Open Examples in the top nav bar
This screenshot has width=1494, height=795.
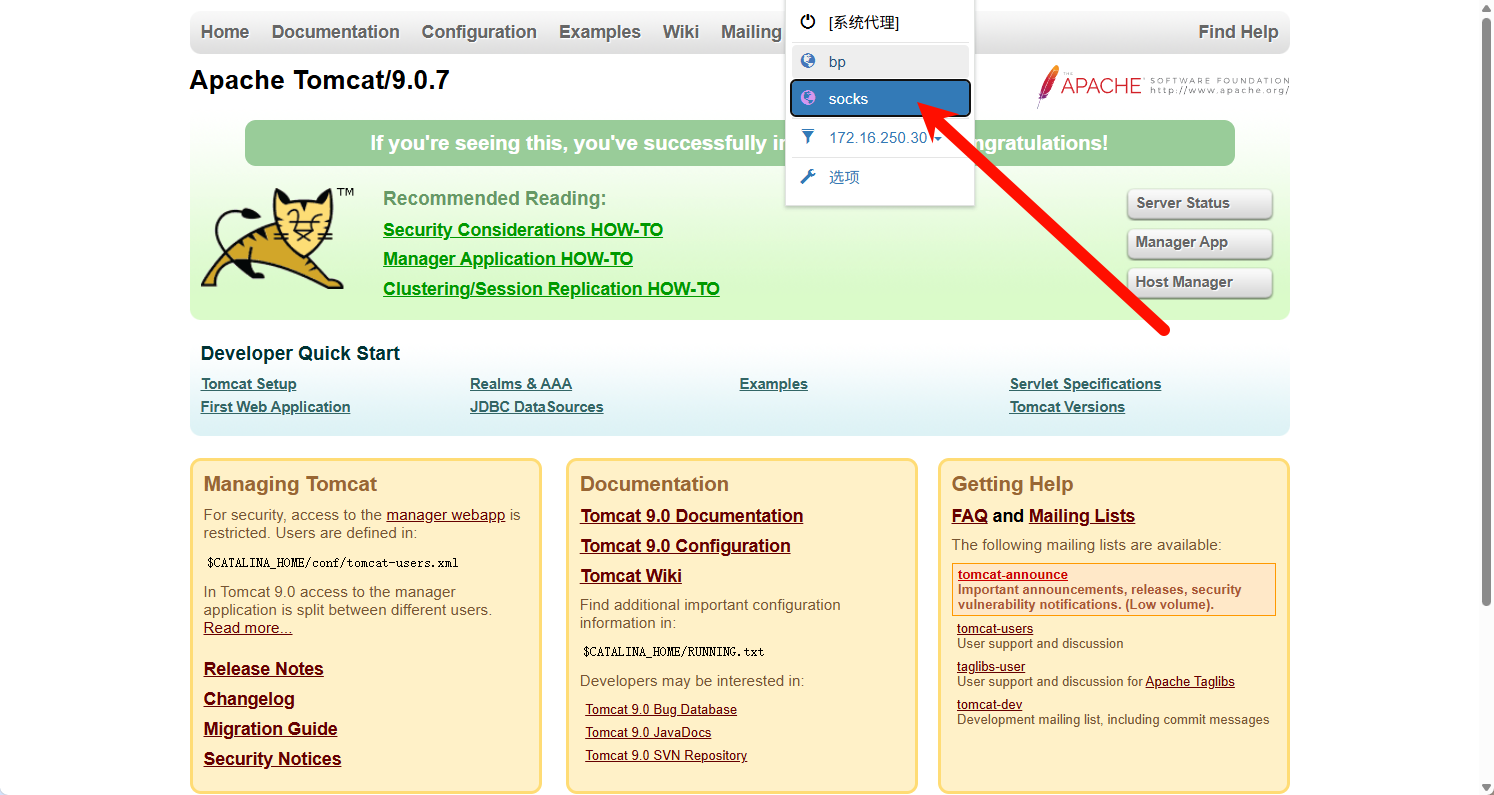tap(600, 32)
